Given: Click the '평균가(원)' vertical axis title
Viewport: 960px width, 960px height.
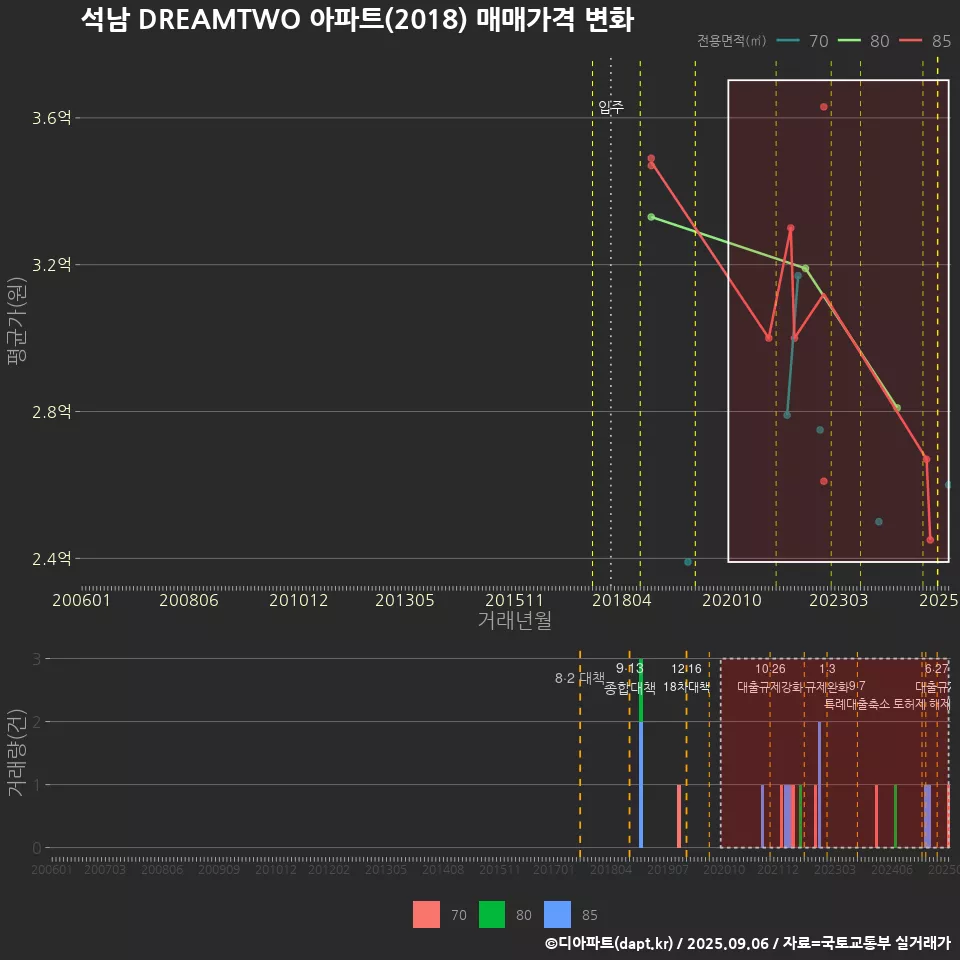Looking at the screenshot, I should pos(17,321).
